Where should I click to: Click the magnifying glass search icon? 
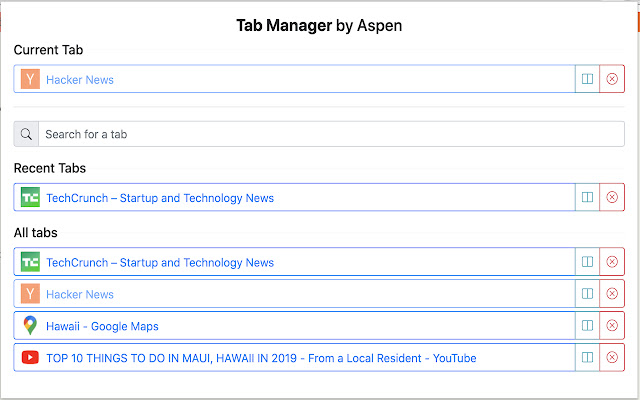pos(26,134)
